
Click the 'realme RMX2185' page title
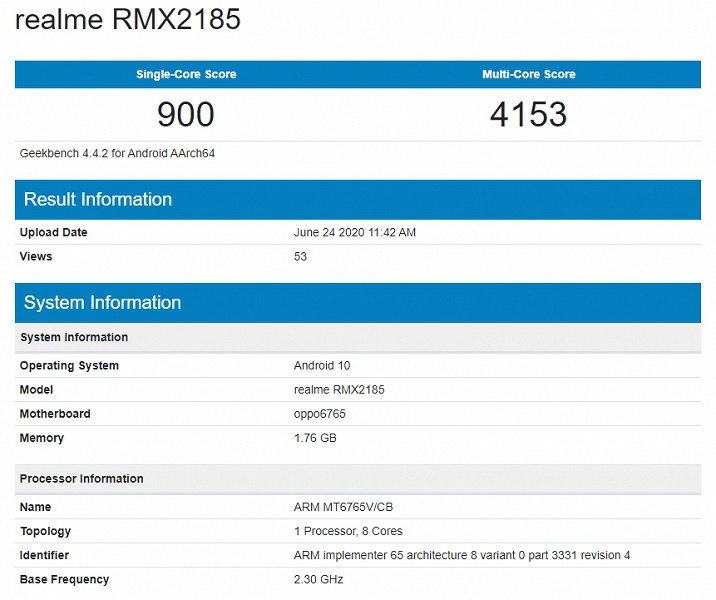[x=128, y=19]
